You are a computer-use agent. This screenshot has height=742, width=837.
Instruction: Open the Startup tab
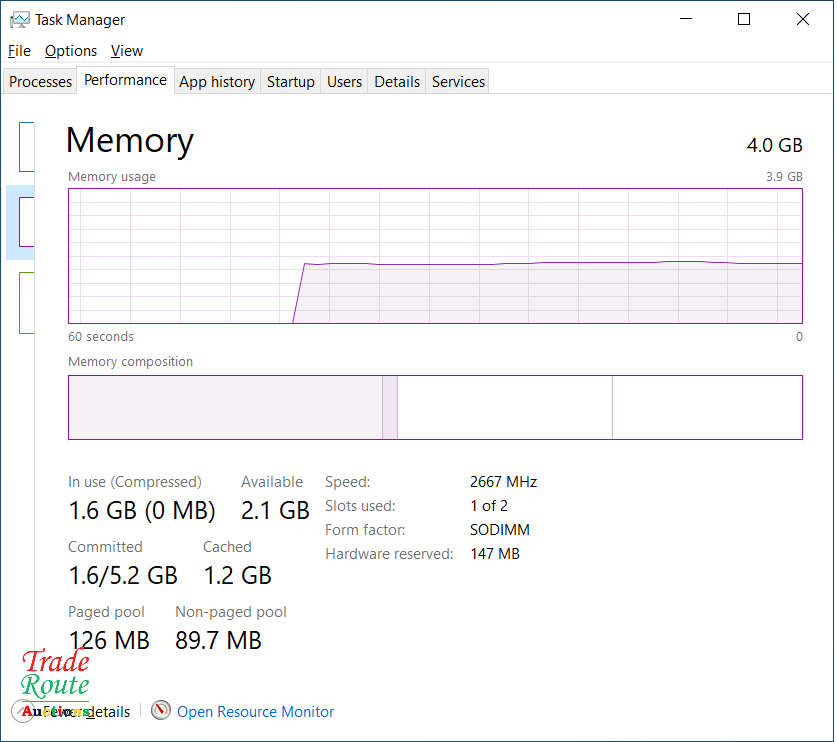point(291,82)
